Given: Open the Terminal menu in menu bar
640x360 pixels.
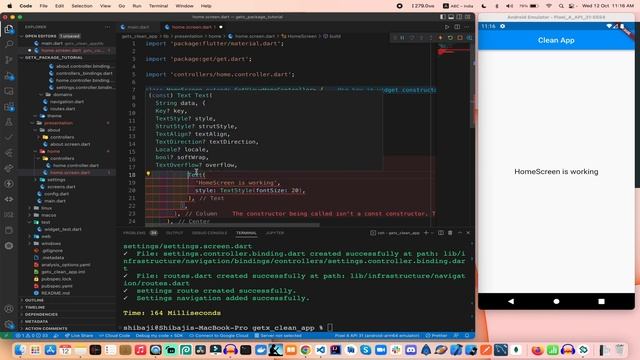Looking at the screenshot, I should click(x=158, y=6).
